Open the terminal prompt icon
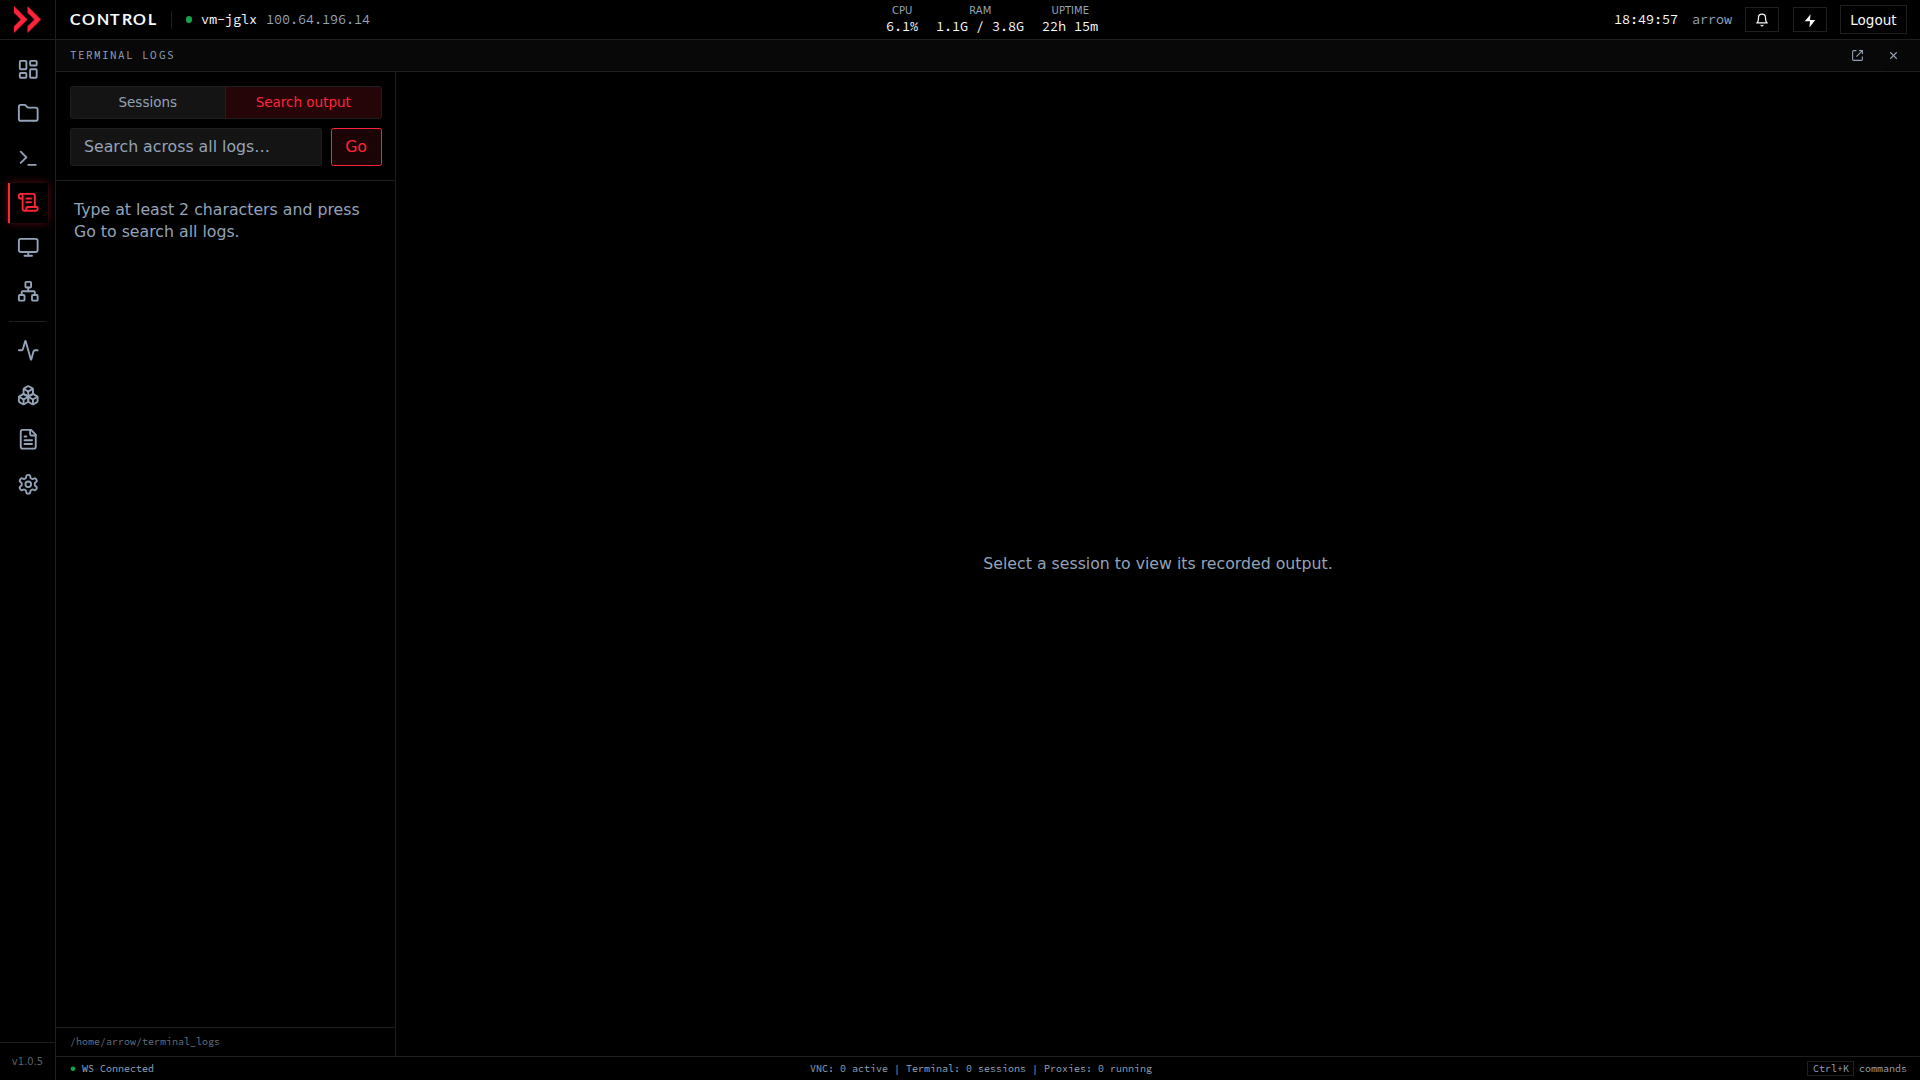Screen dimensions: 1920x1080 tap(28, 158)
